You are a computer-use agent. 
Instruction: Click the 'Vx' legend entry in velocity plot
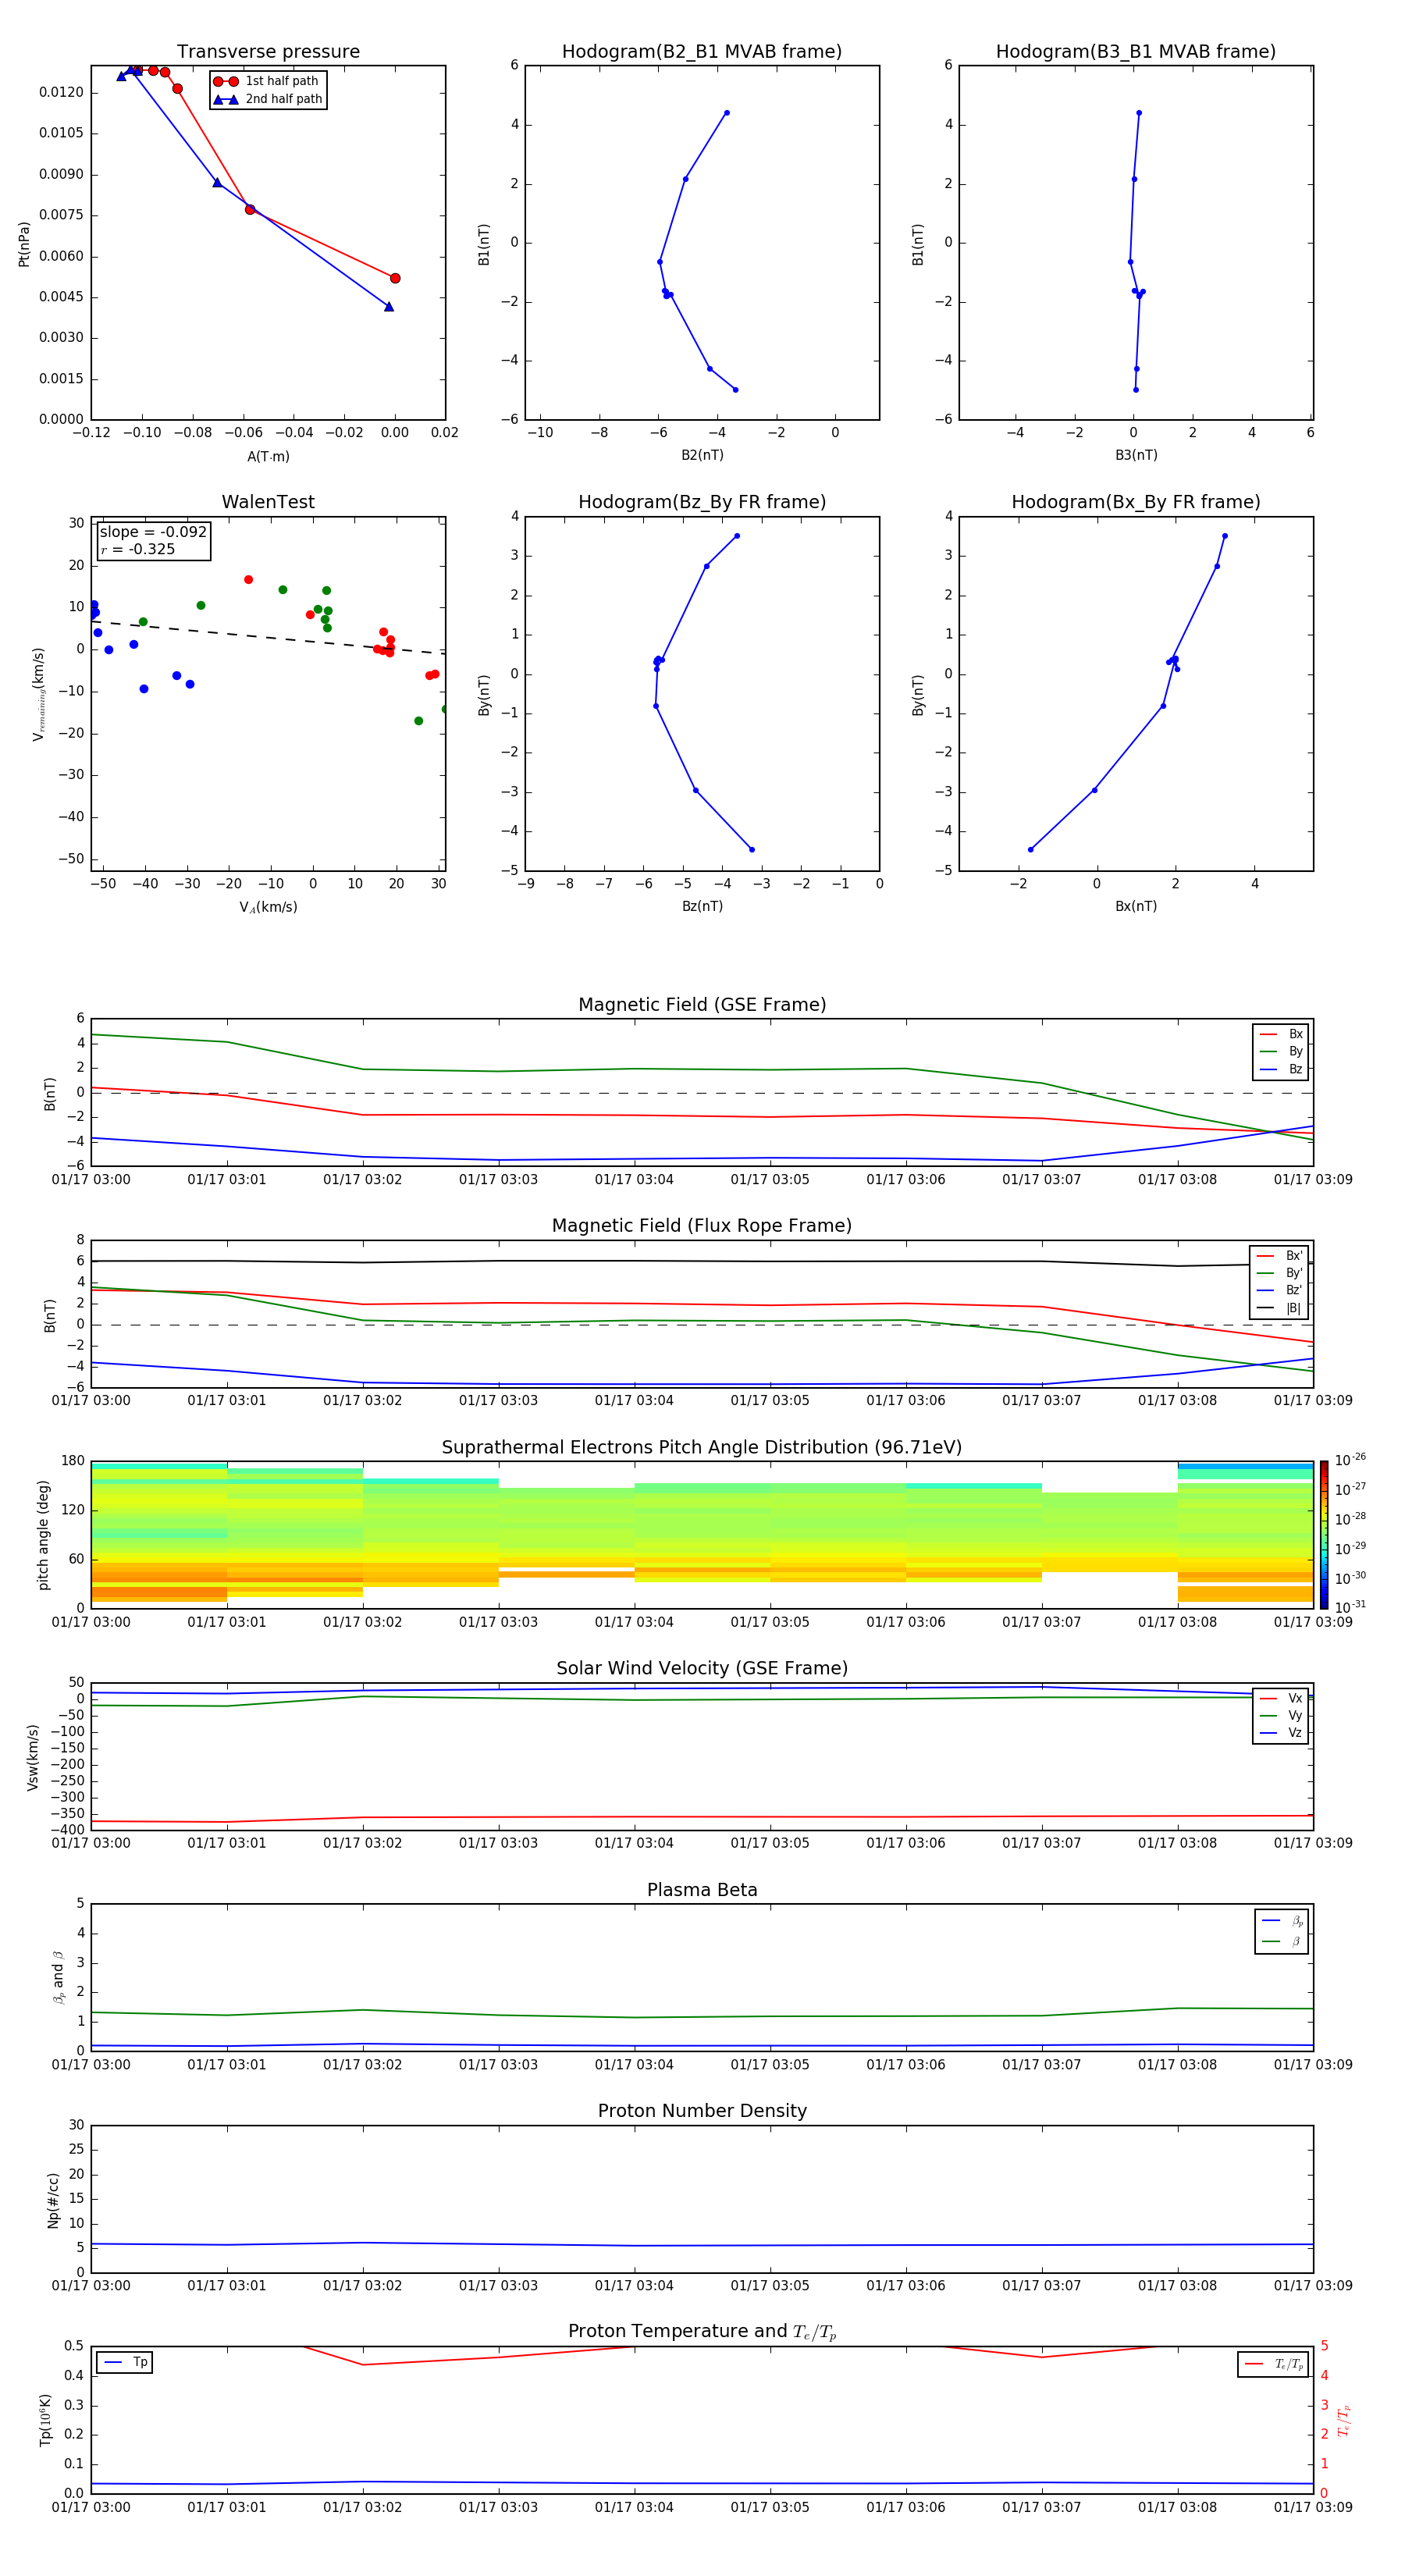1281,1698
